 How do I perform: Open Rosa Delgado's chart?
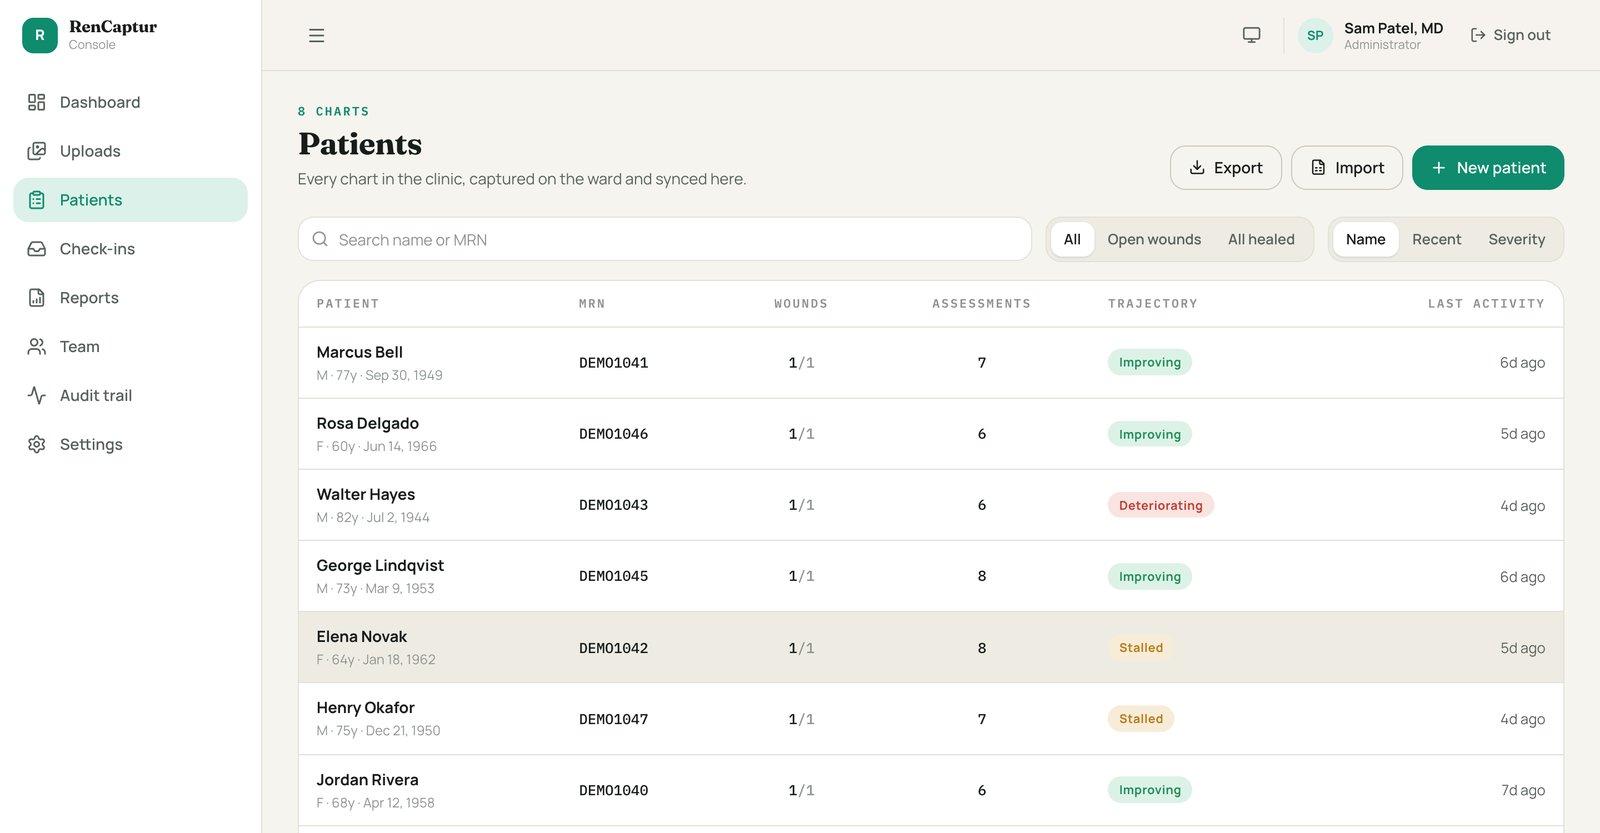(931, 434)
